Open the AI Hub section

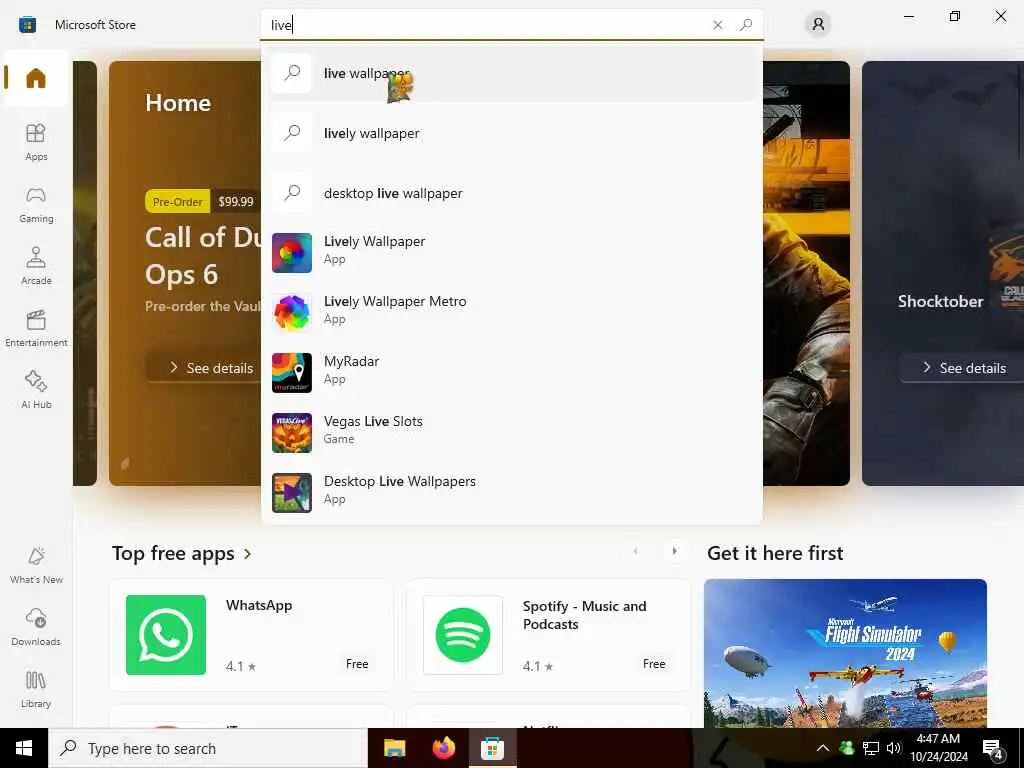[x=36, y=390]
